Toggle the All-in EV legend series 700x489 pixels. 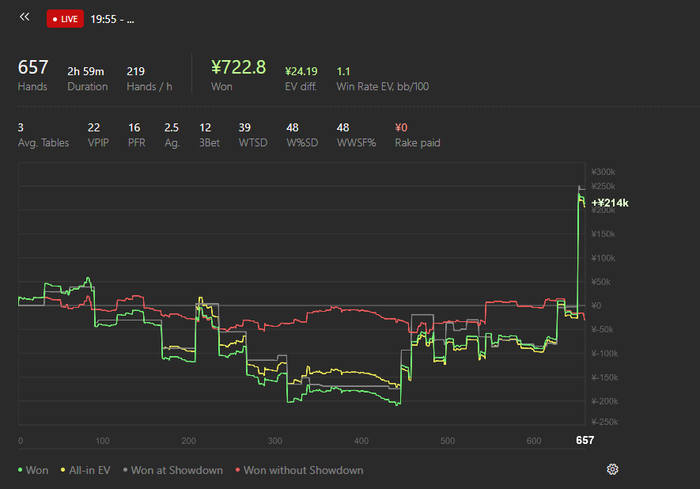click(85, 470)
